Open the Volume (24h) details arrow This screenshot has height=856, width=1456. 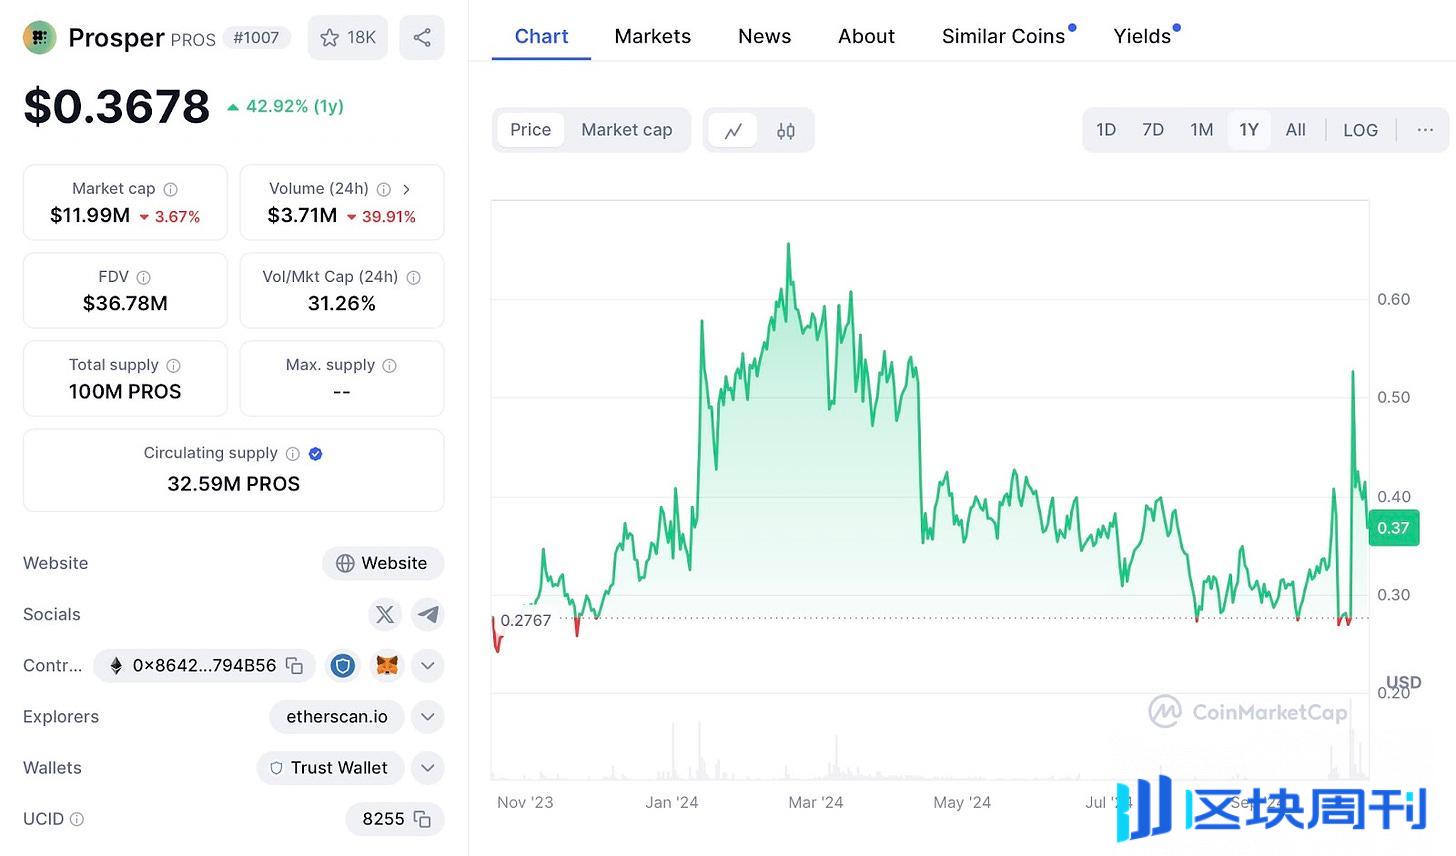coord(406,189)
